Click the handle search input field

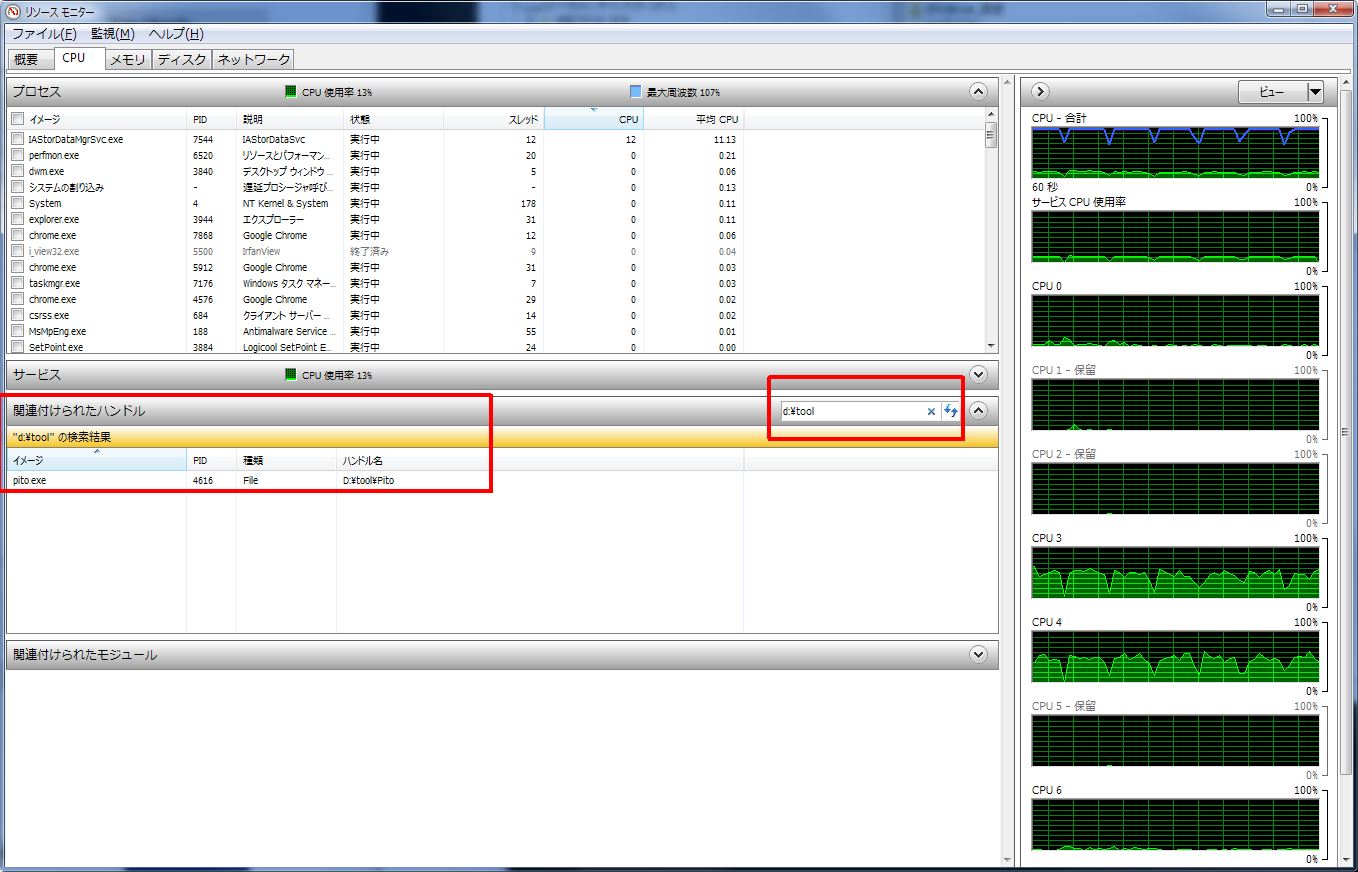click(x=850, y=411)
